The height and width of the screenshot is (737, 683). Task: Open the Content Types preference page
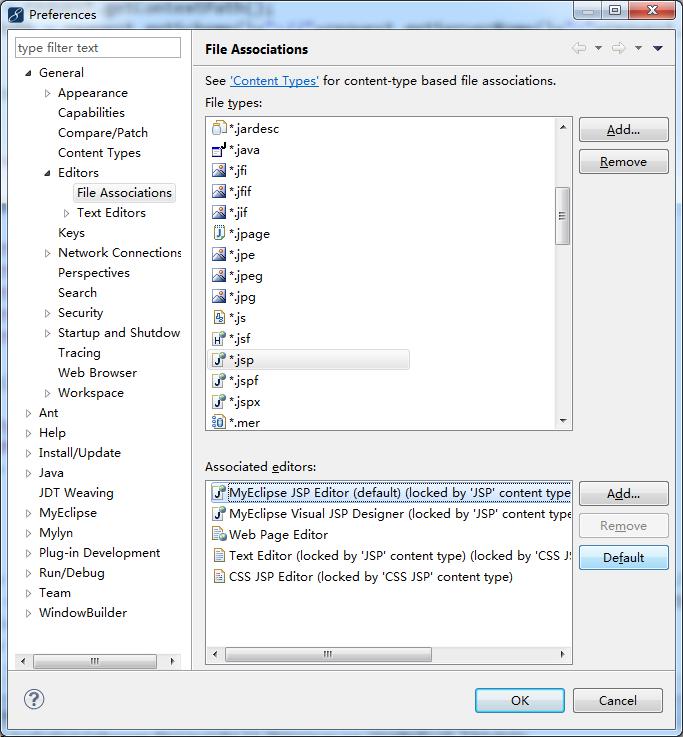coord(99,153)
